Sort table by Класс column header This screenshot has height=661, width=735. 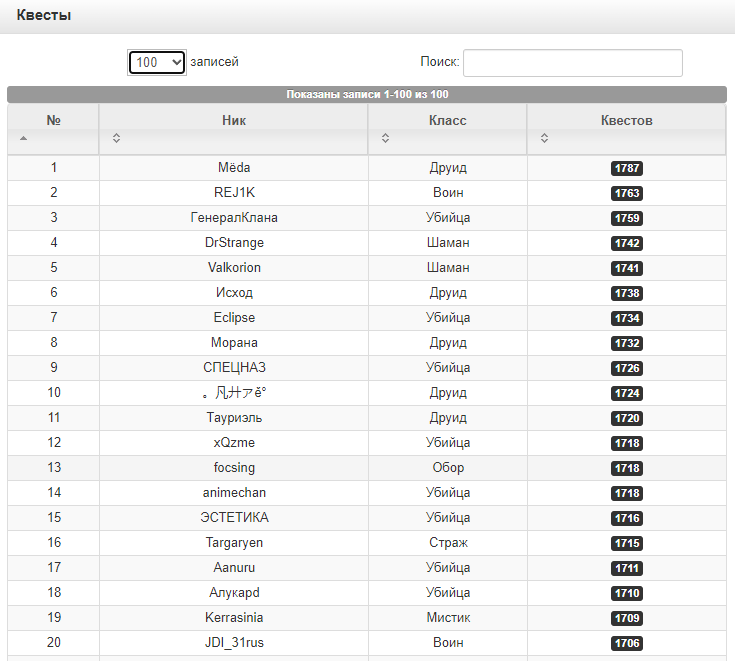coord(447,121)
